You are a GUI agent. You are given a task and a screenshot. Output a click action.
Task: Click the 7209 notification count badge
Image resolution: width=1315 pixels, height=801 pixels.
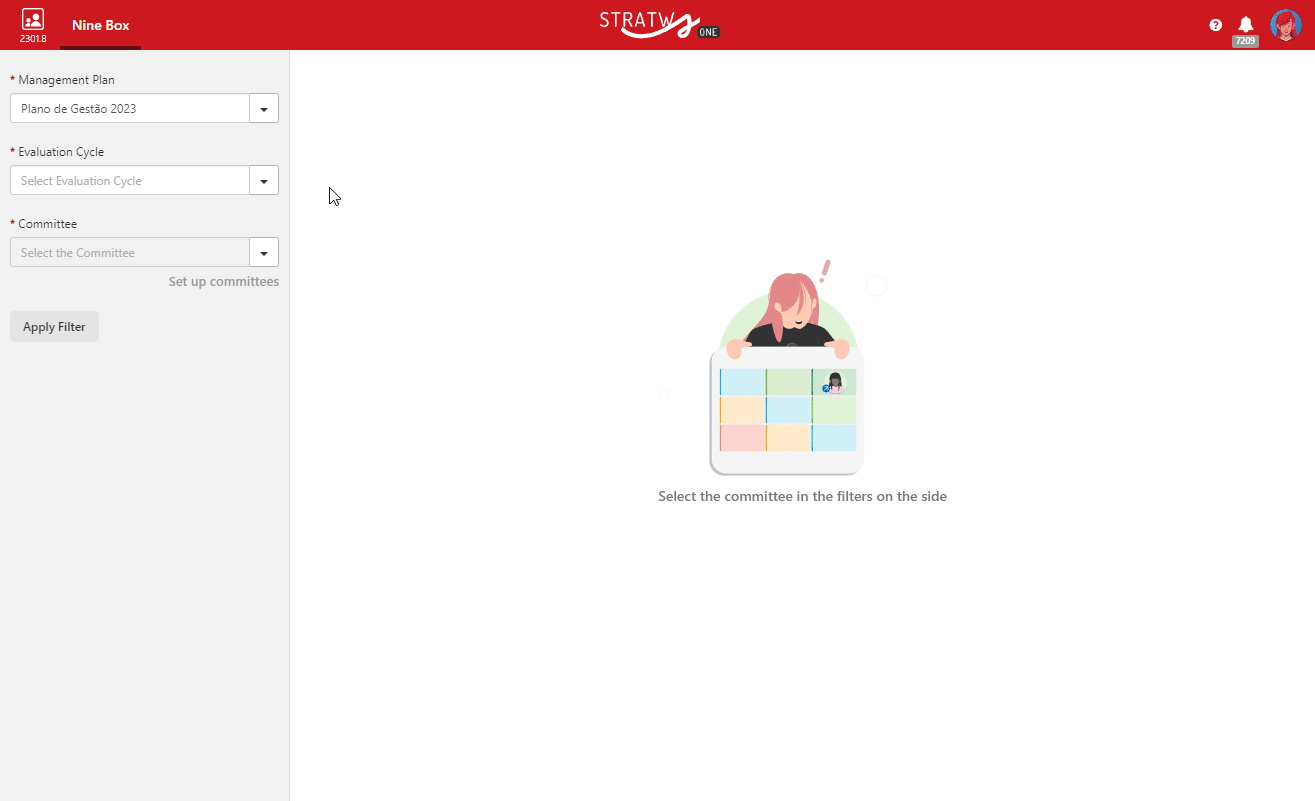[1245, 41]
